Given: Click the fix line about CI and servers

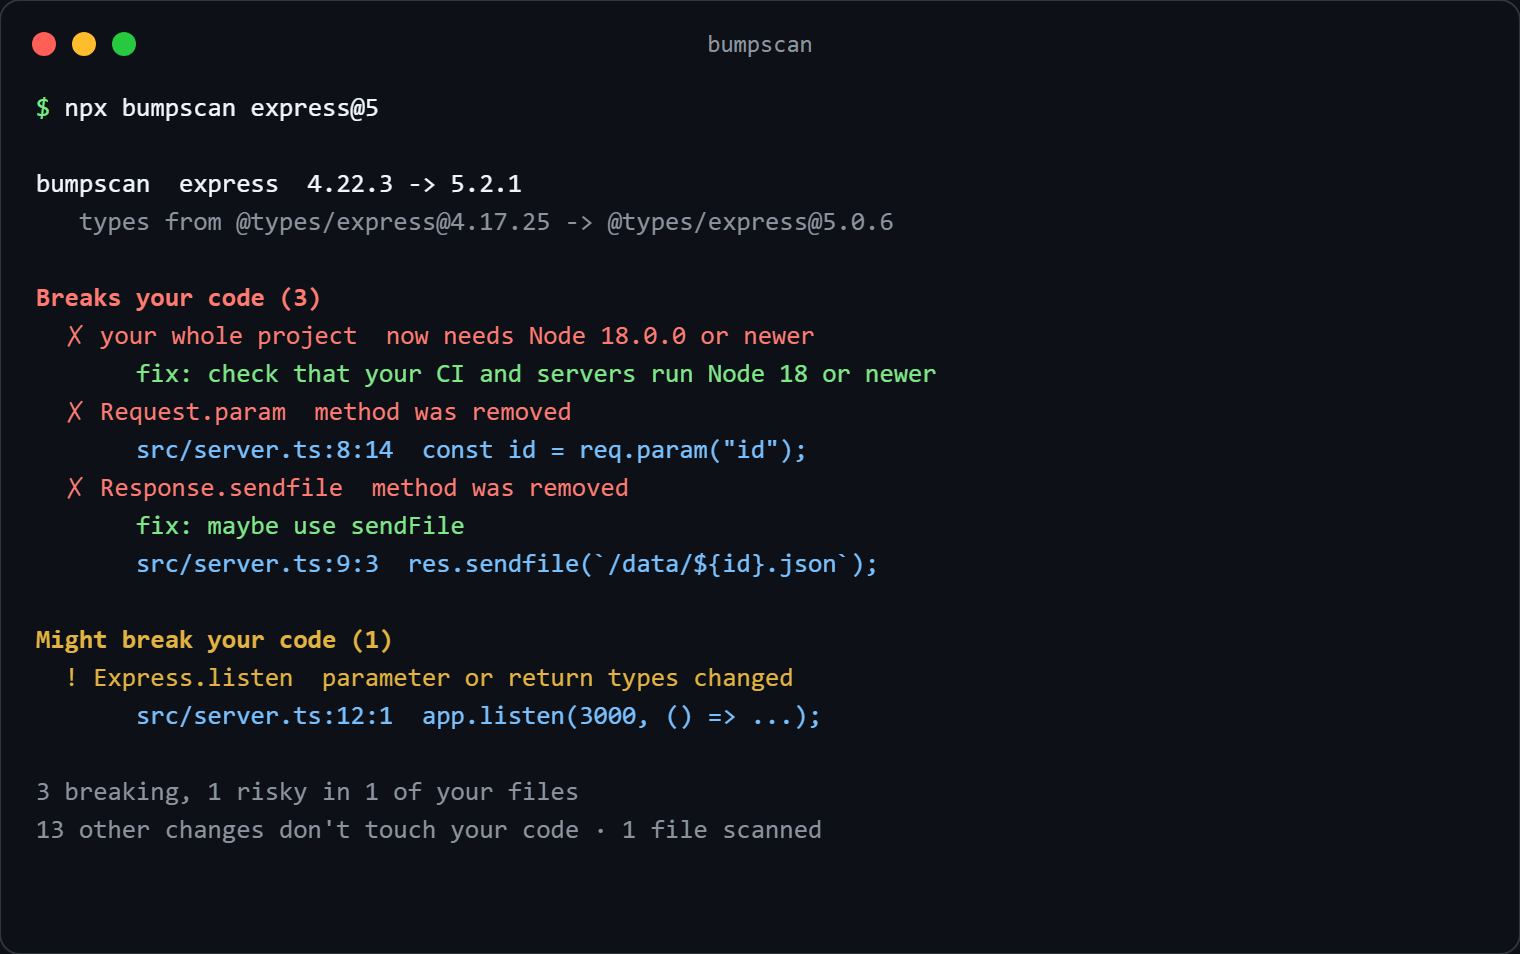Looking at the screenshot, I should (536, 374).
